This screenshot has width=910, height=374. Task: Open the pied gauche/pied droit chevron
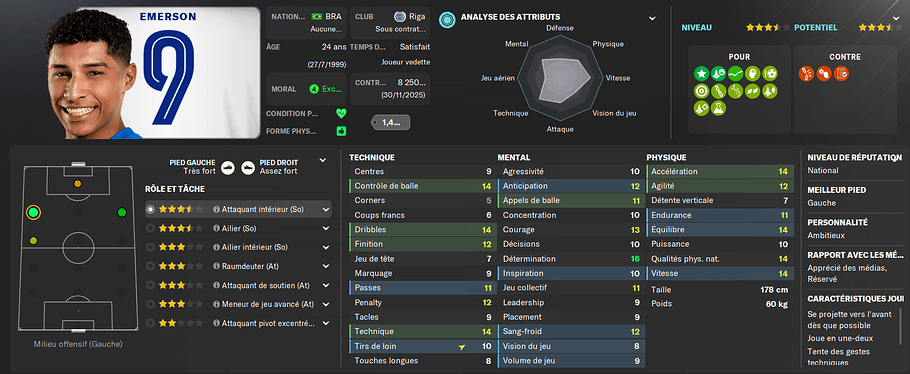click(323, 160)
